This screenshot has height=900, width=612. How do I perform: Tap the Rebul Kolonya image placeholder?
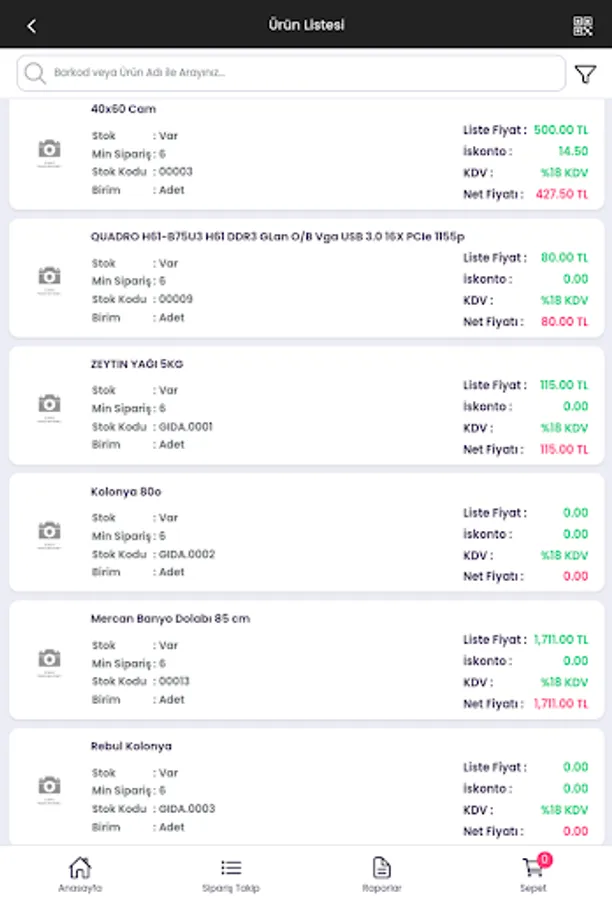click(x=49, y=787)
